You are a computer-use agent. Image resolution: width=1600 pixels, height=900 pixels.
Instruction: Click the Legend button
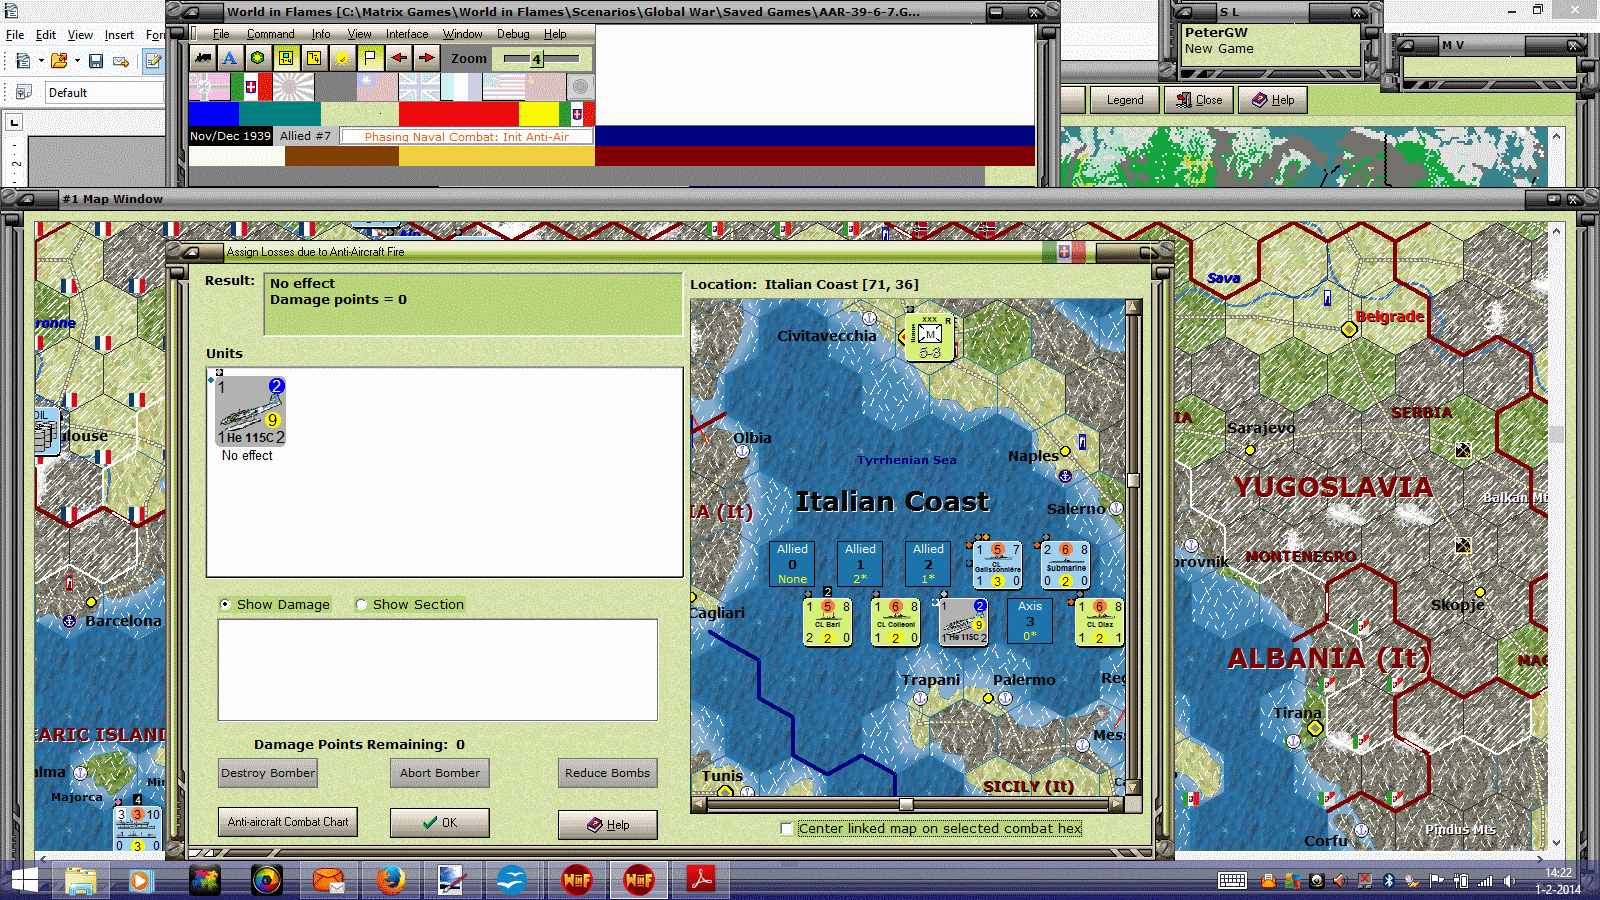click(x=1125, y=100)
